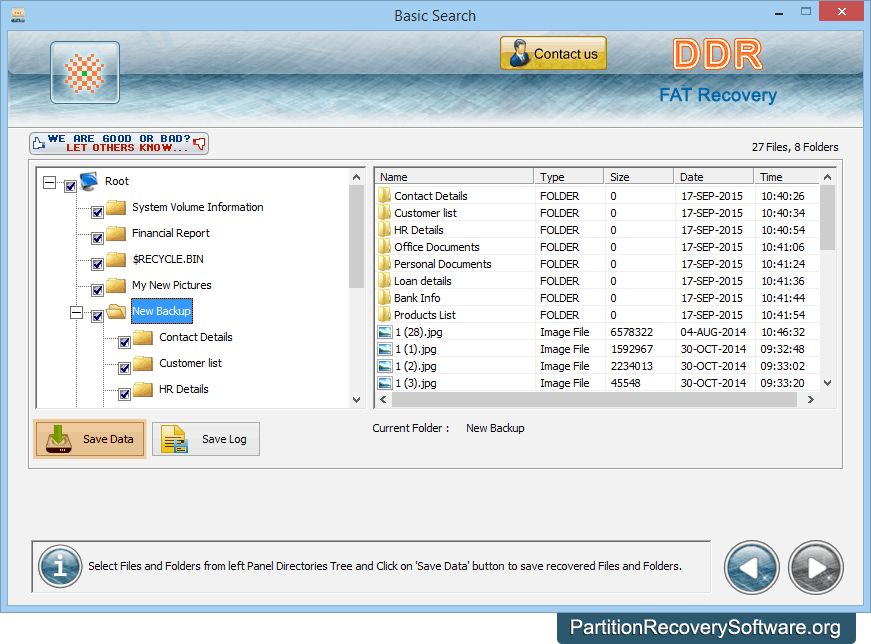Uncheck $RECYCLE.BIN checkbox
Image resolution: width=871 pixels, height=644 pixels.
pyautogui.click(x=97, y=264)
